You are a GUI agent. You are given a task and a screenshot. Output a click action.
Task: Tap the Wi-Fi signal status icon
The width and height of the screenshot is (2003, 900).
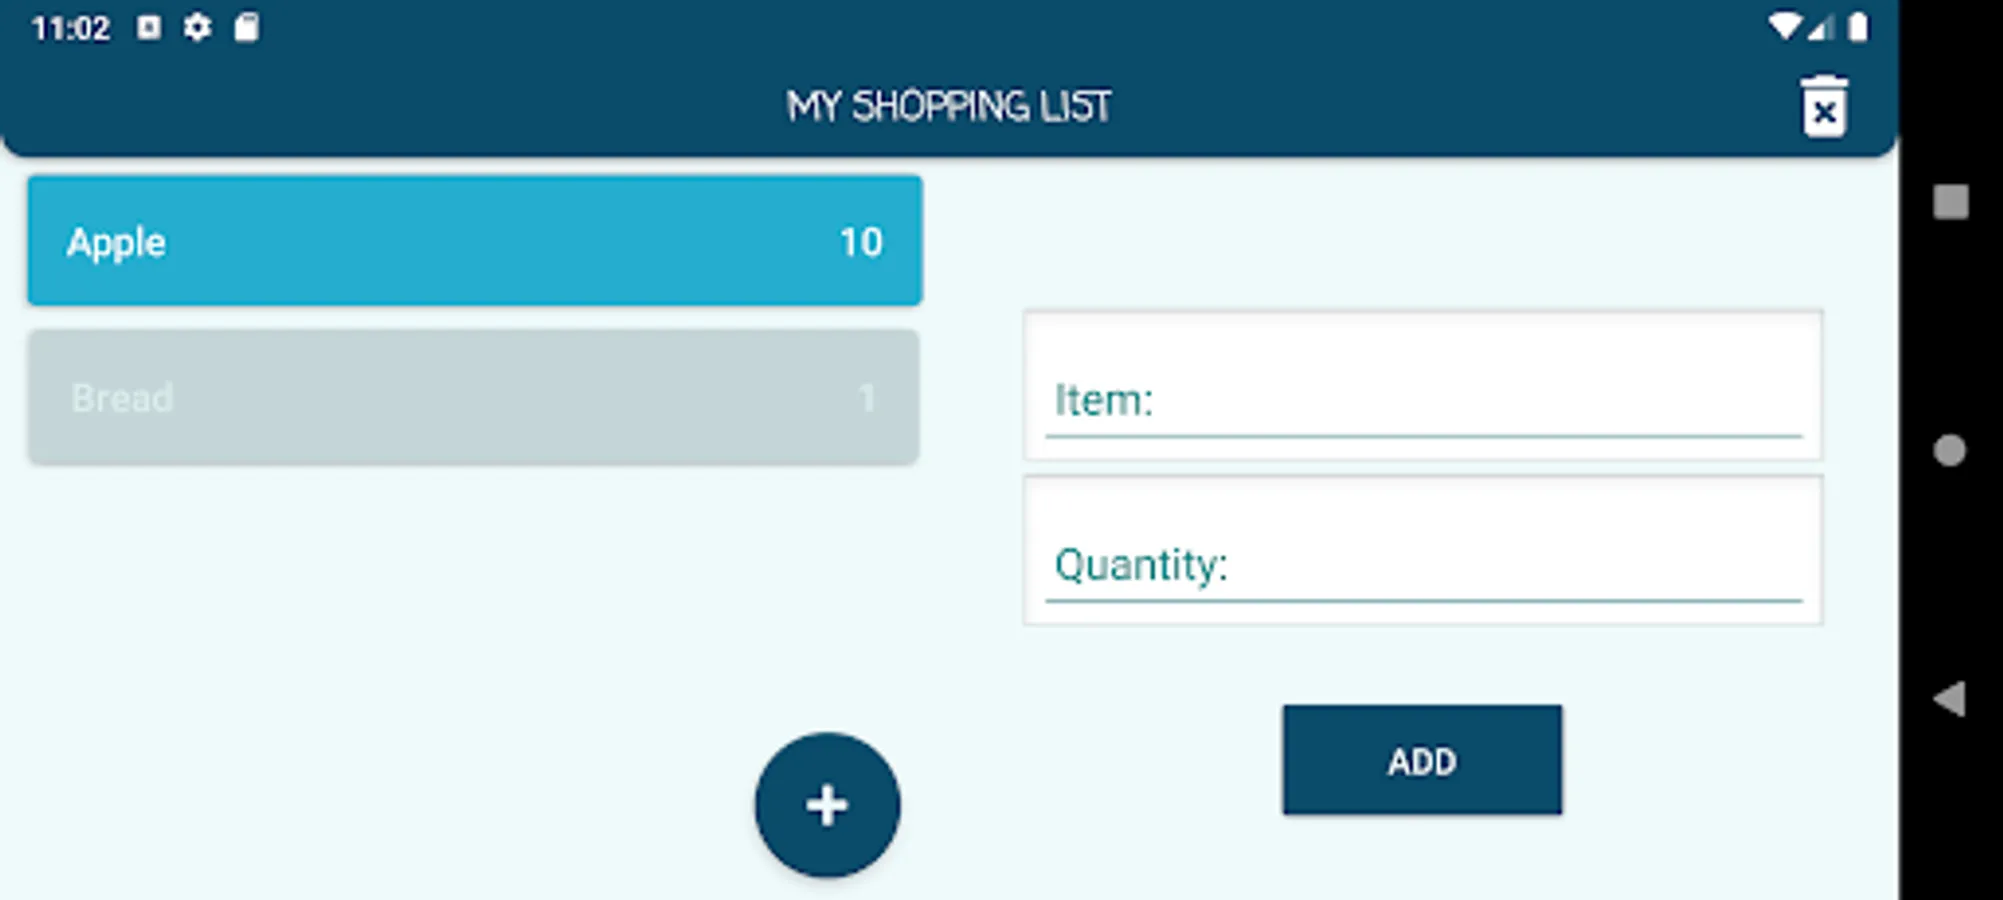1784,27
